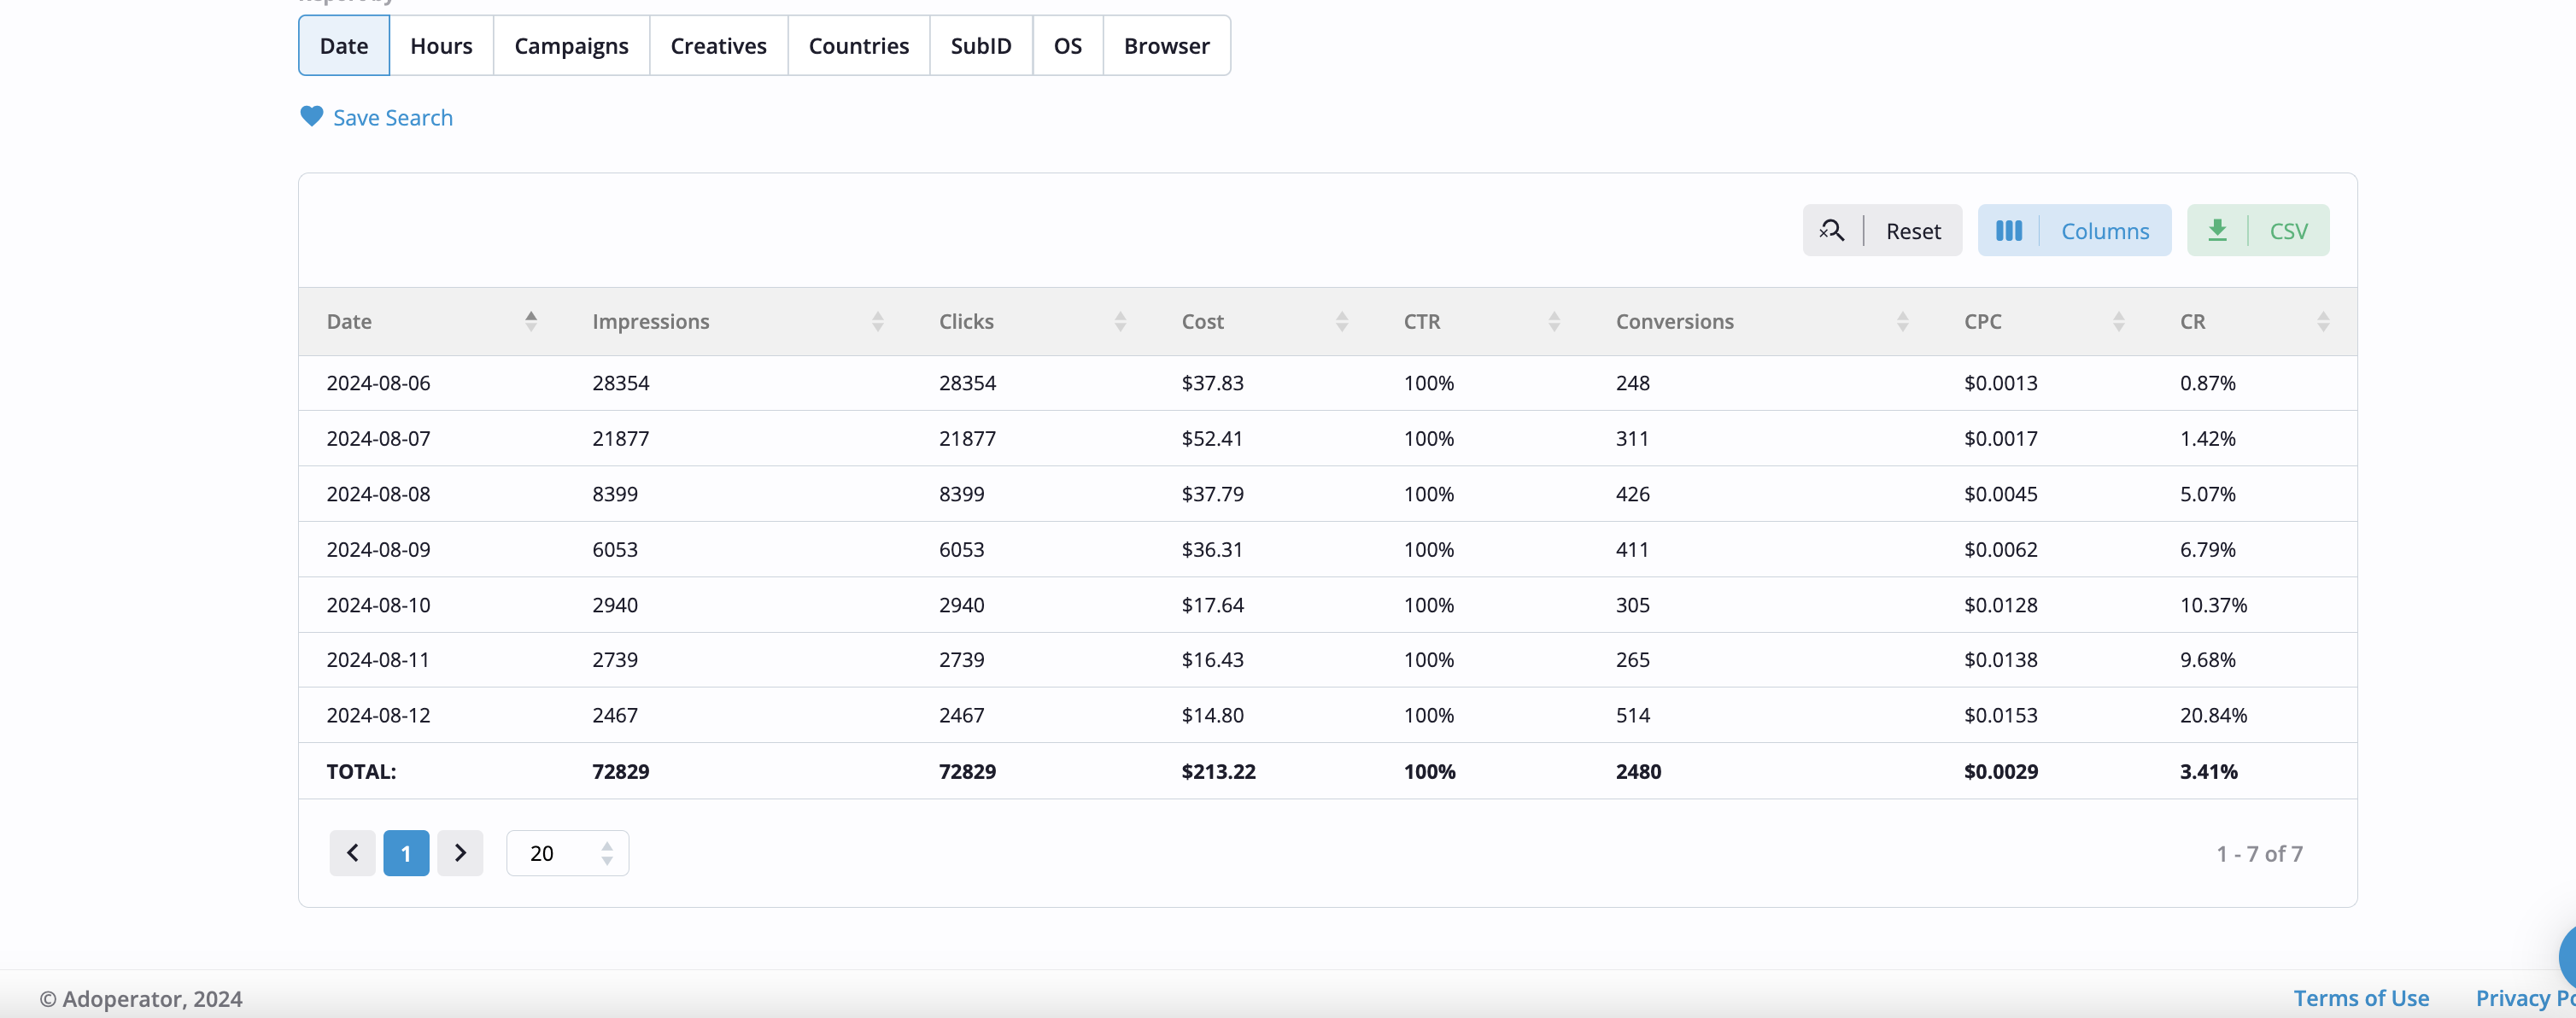Image resolution: width=2576 pixels, height=1018 pixels.
Task: Click the TOTAL: row label
Action: click(361, 771)
